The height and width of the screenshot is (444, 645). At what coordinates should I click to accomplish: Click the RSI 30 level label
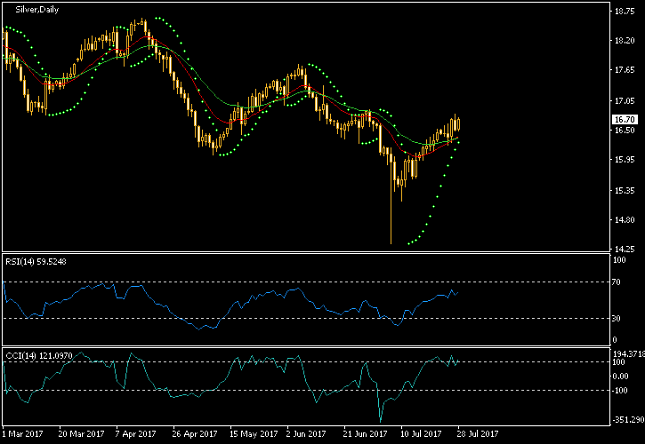pos(616,318)
